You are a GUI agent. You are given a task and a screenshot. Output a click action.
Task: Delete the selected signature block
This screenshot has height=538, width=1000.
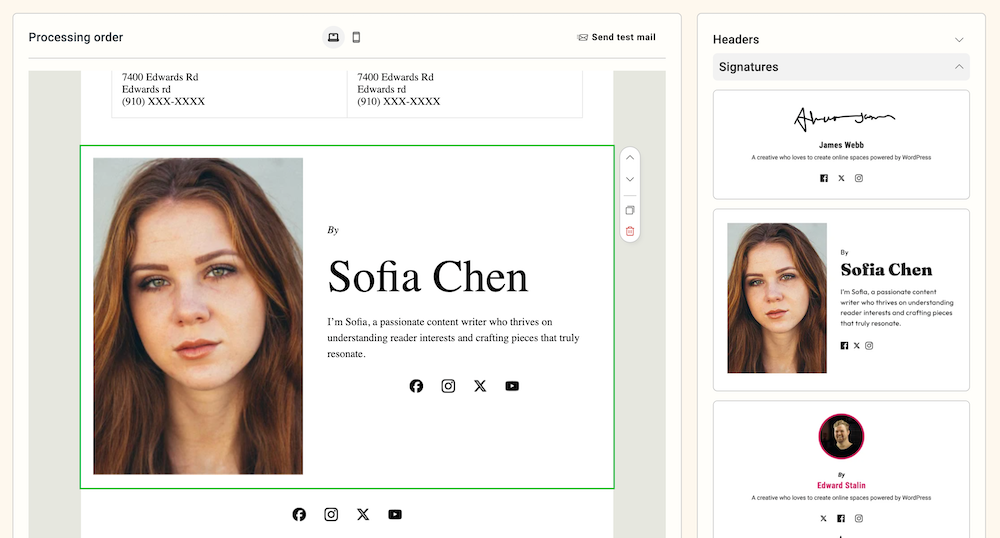pos(629,231)
